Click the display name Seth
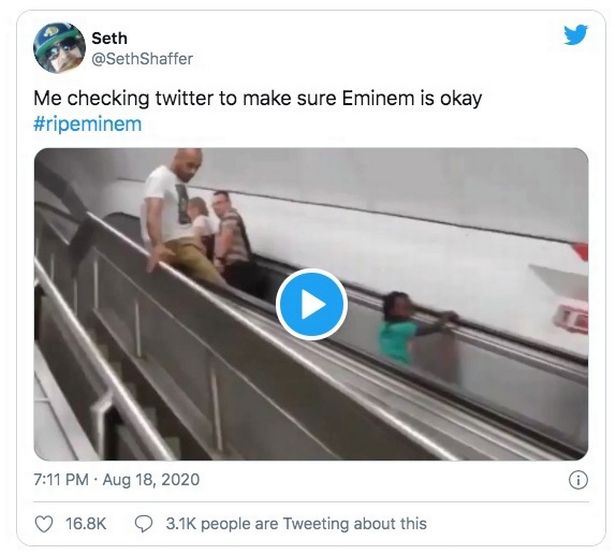615x554 pixels. click(109, 38)
